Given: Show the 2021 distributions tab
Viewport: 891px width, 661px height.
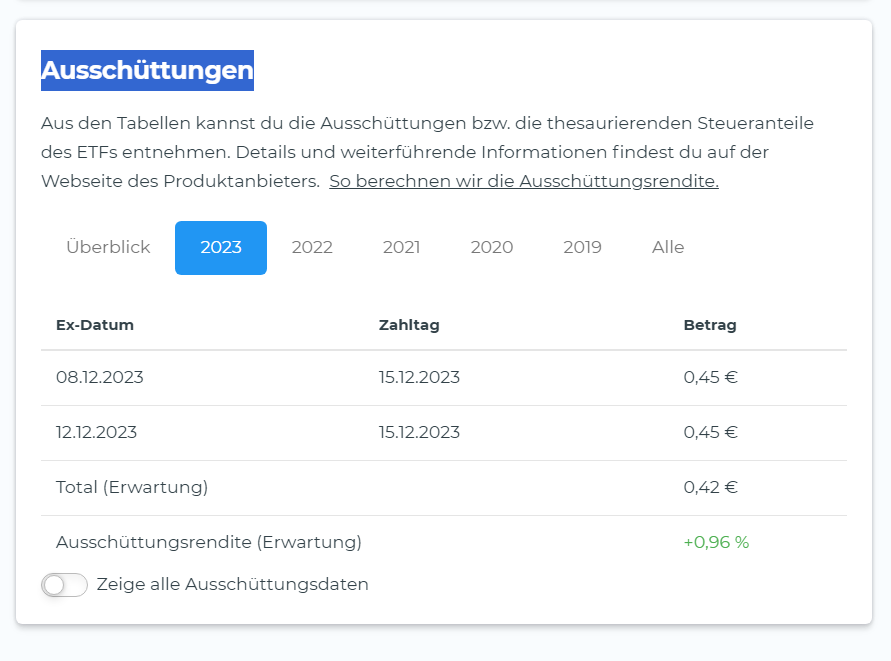Looking at the screenshot, I should [x=401, y=248].
